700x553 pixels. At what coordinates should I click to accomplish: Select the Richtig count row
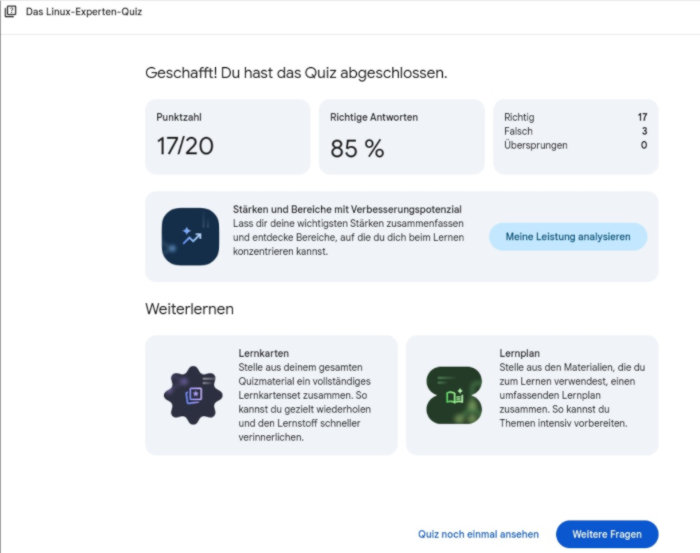pyautogui.click(x=575, y=117)
